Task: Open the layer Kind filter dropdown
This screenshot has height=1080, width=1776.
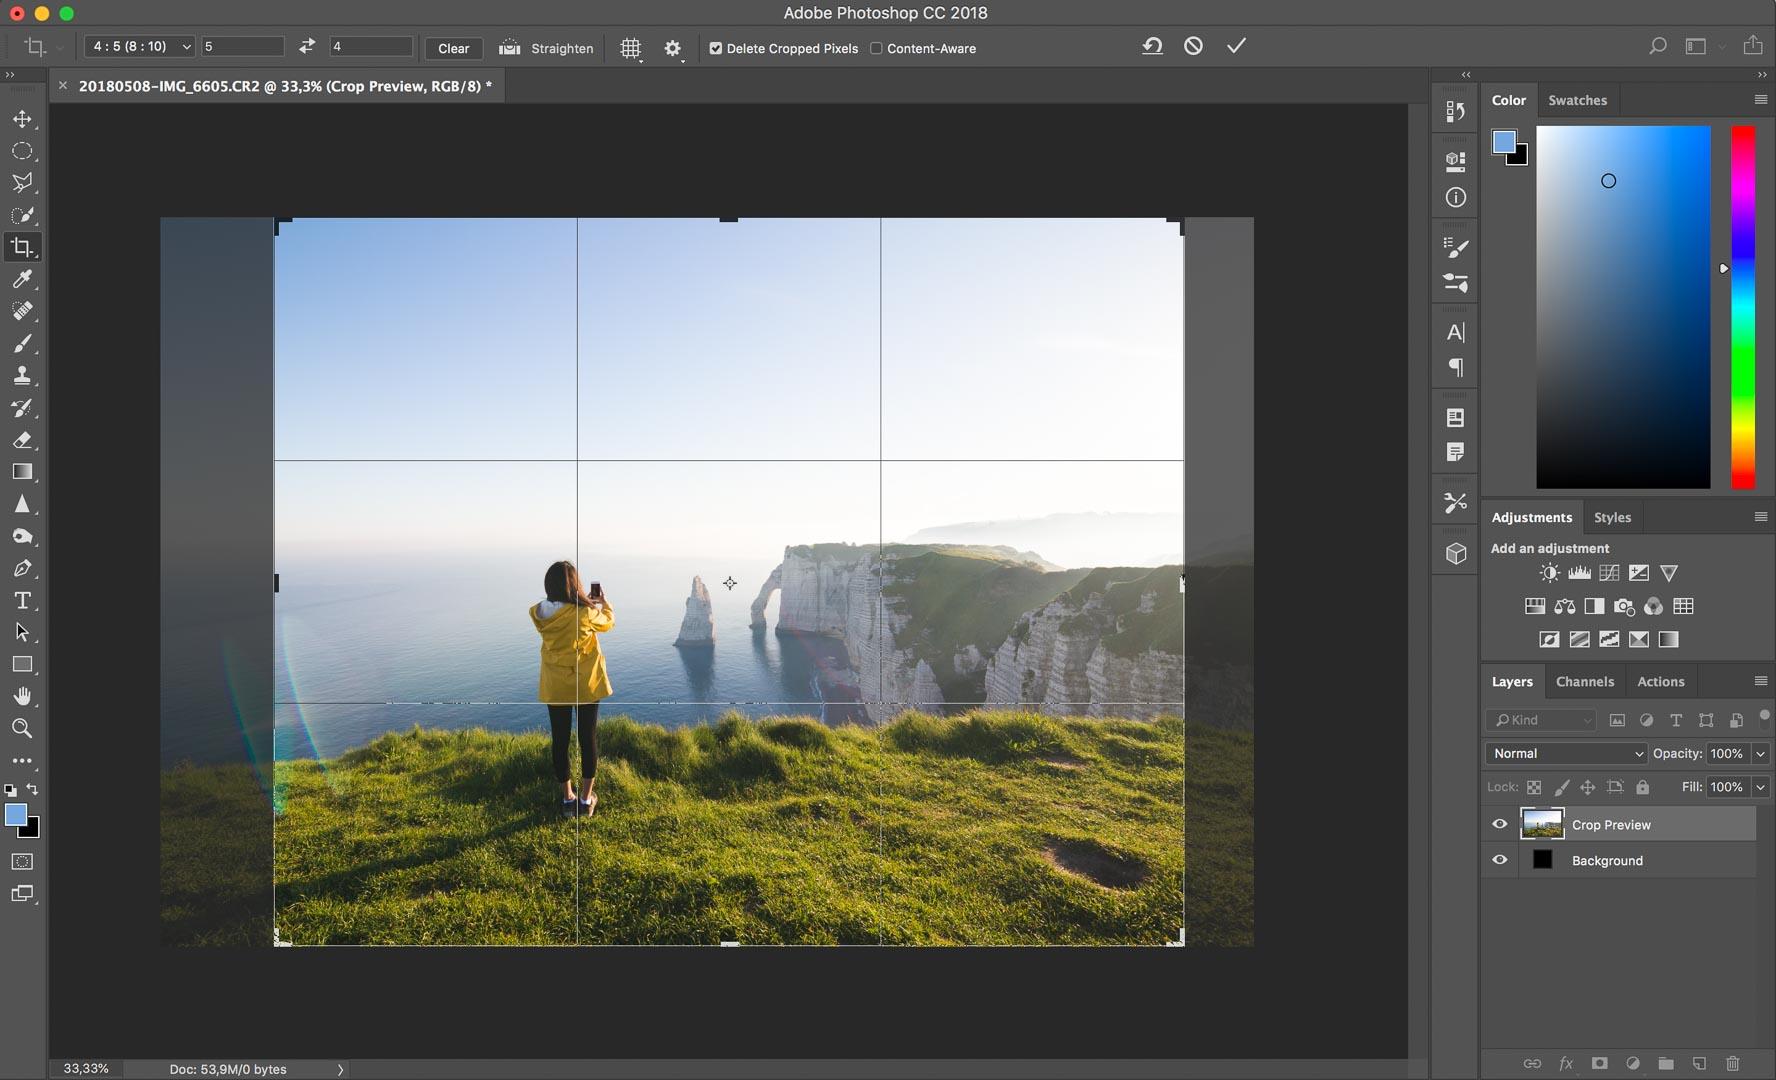Action: (x=1541, y=720)
